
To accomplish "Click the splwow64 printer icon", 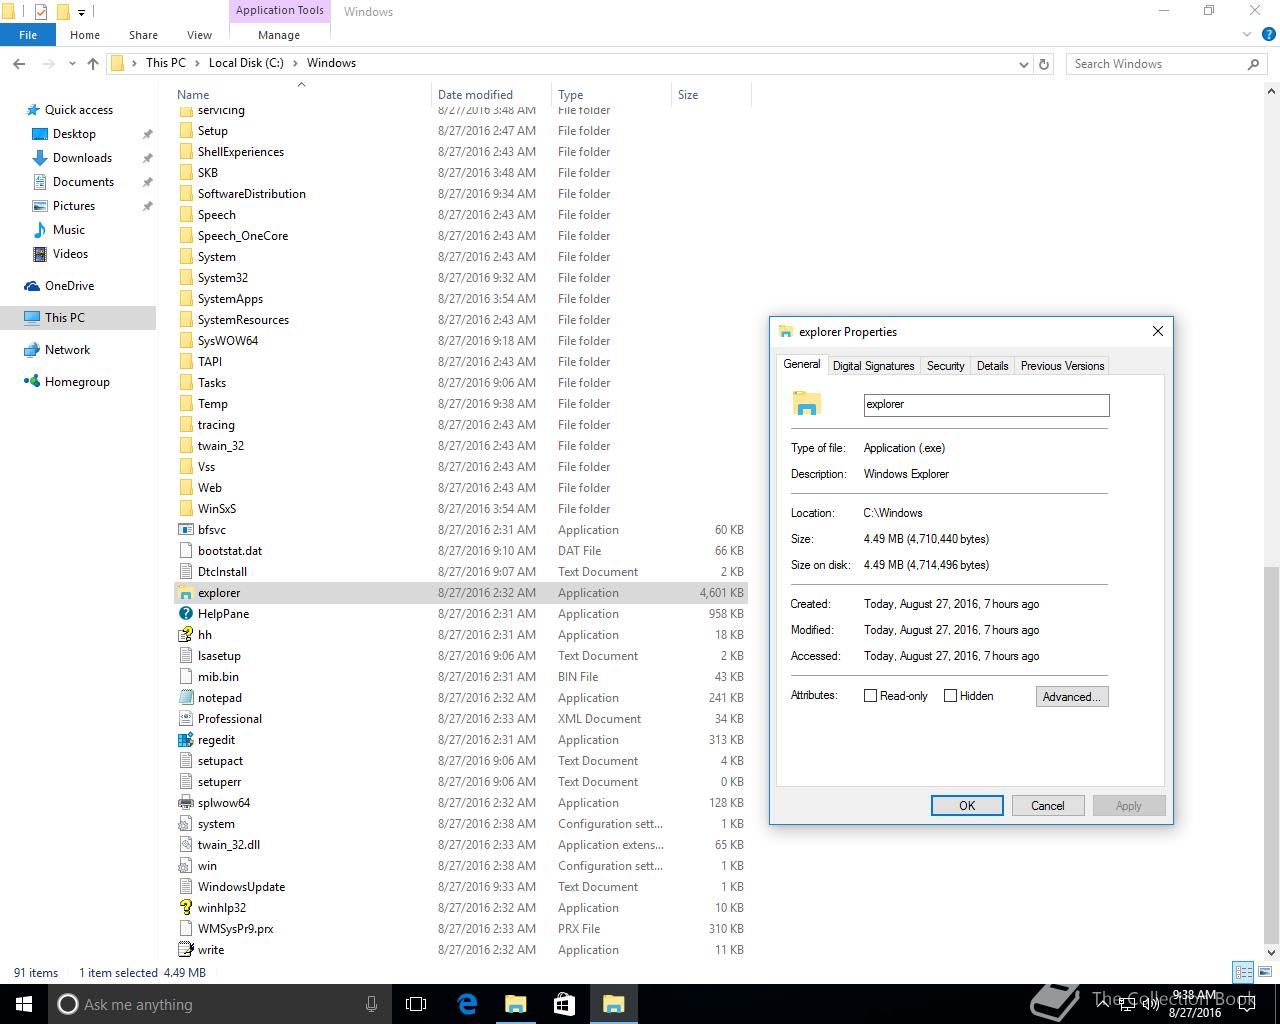I will click(x=185, y=803).
